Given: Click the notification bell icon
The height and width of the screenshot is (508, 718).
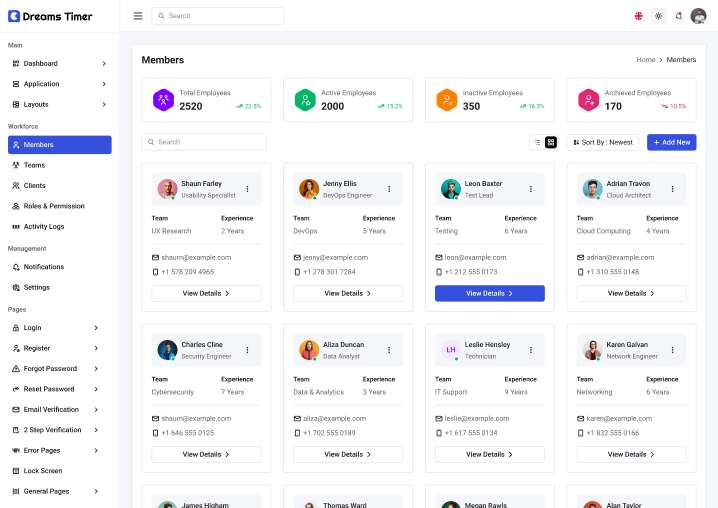Looking at the screenshot, I should pos(679,16).
